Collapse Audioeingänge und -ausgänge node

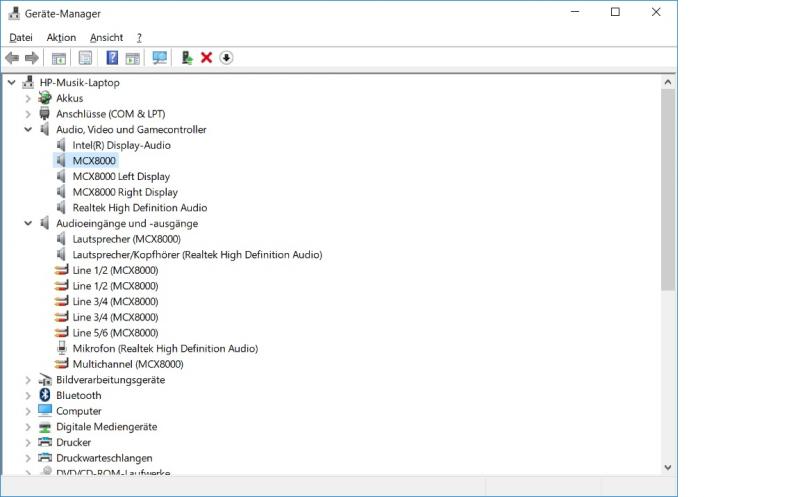coord(28,223)
